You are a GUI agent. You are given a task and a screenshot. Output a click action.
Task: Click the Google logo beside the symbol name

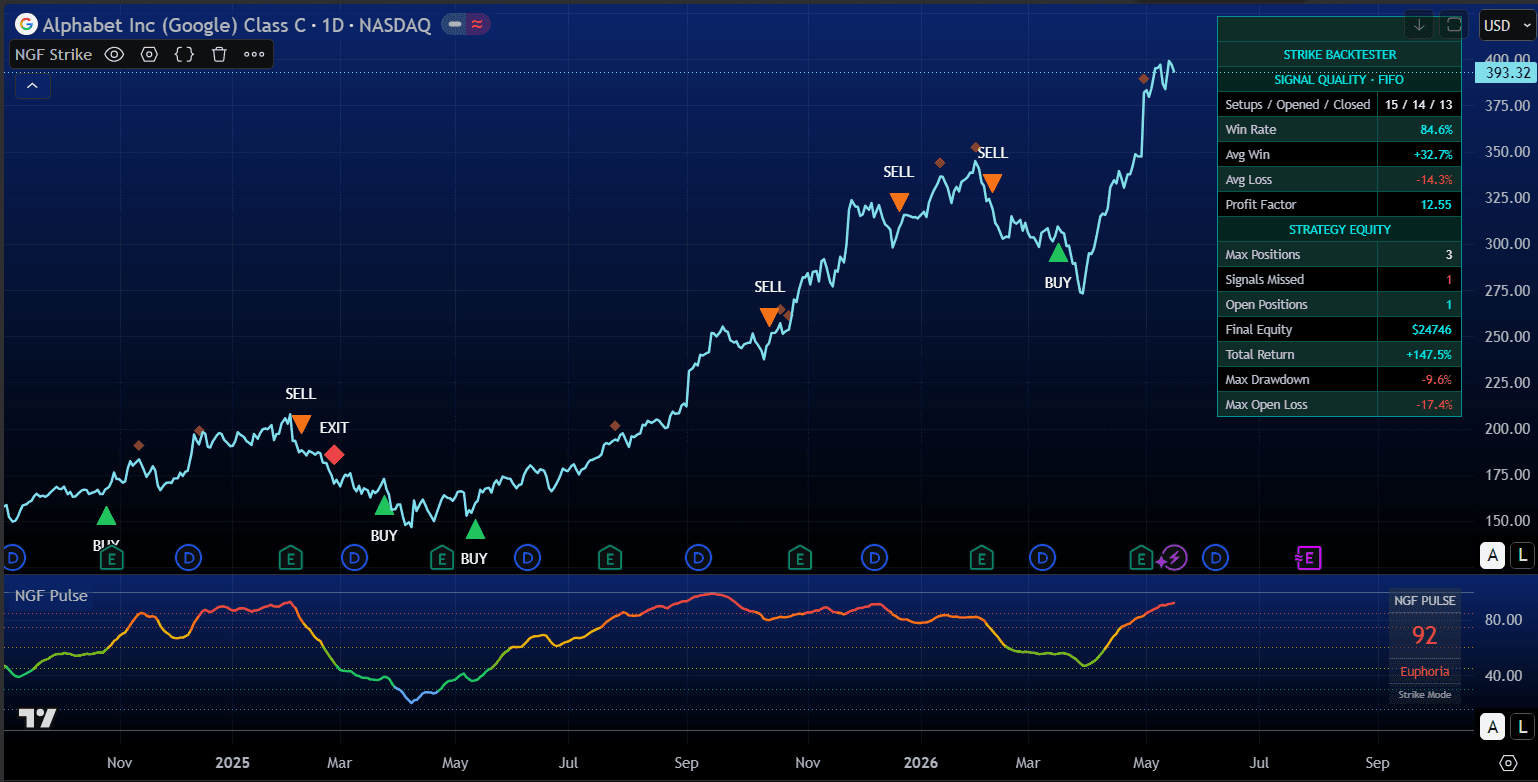[27, 25]
